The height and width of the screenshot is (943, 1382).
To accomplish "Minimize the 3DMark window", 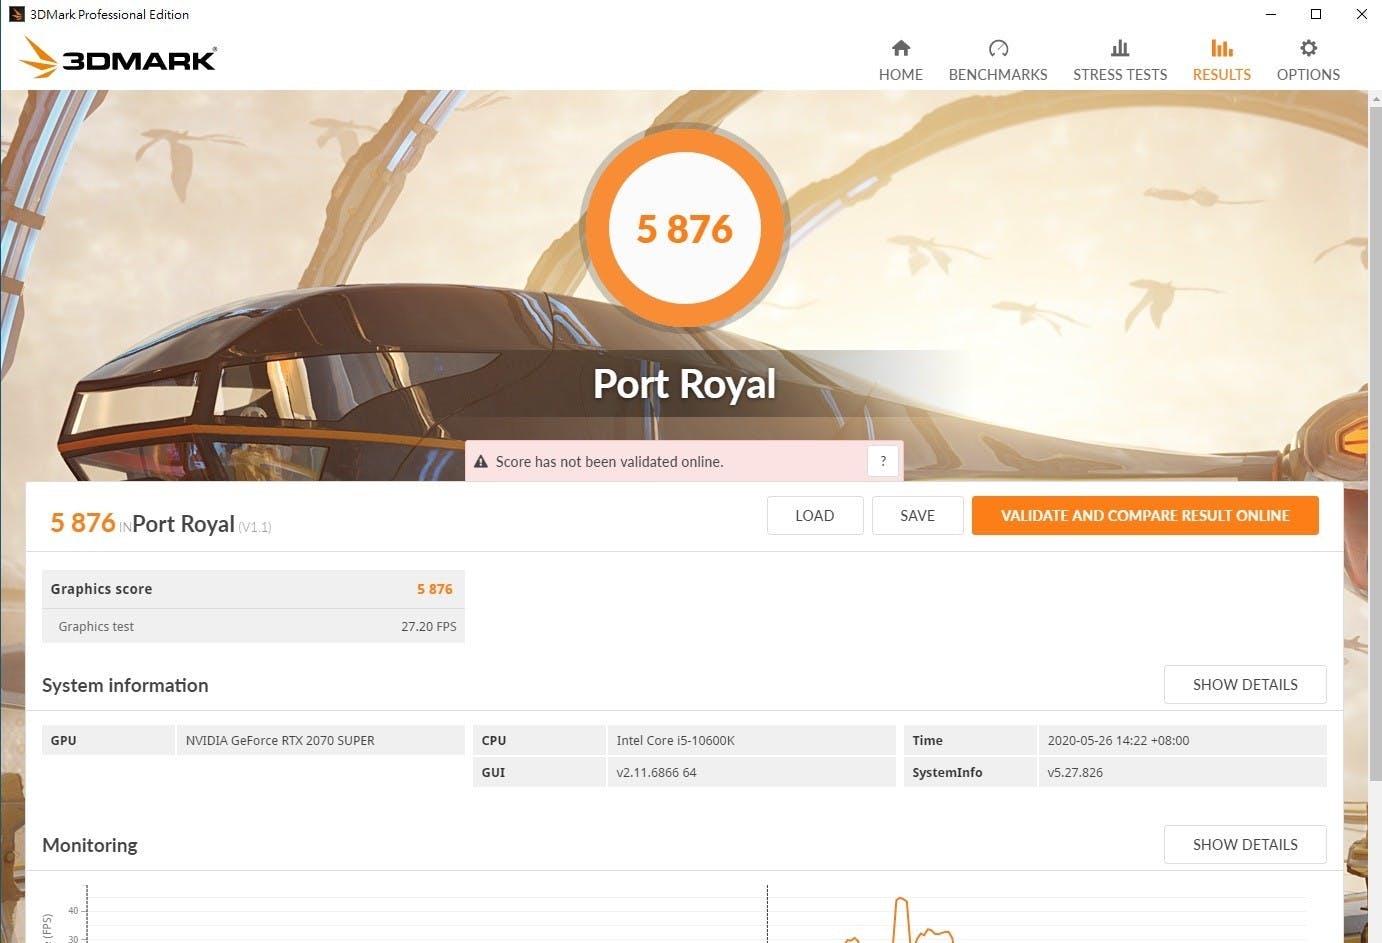I will tap(1271, 14).
